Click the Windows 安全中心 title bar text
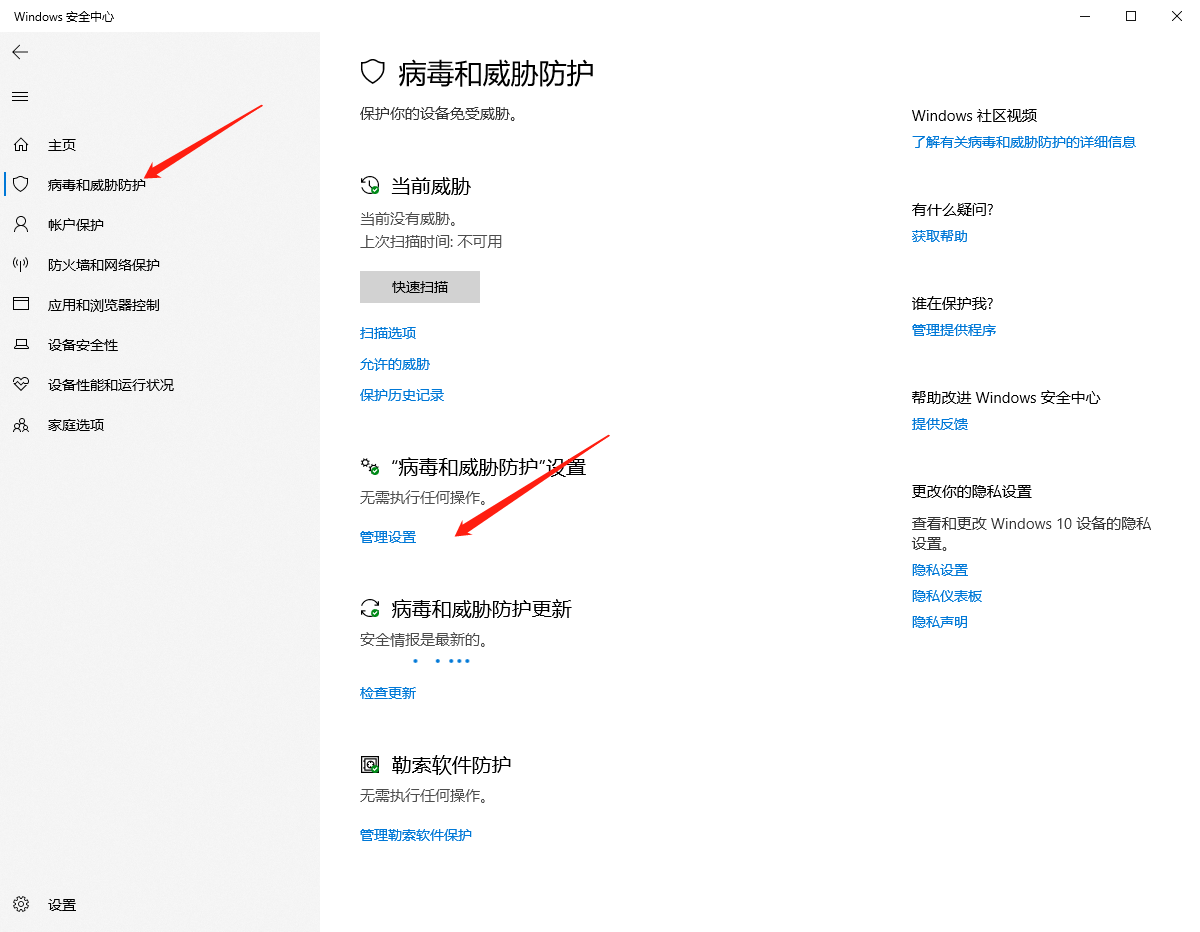Viewport: 1200px width, 932px height. (x=64, y=17)
